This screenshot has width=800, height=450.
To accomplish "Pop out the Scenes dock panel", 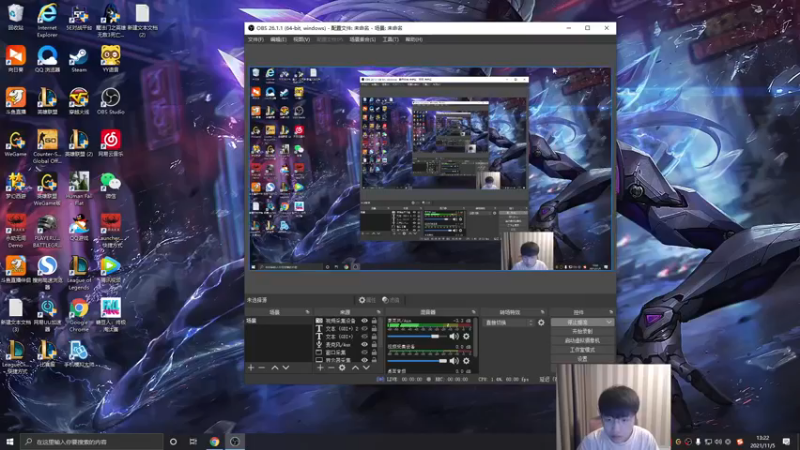I will tap(307, 312).
